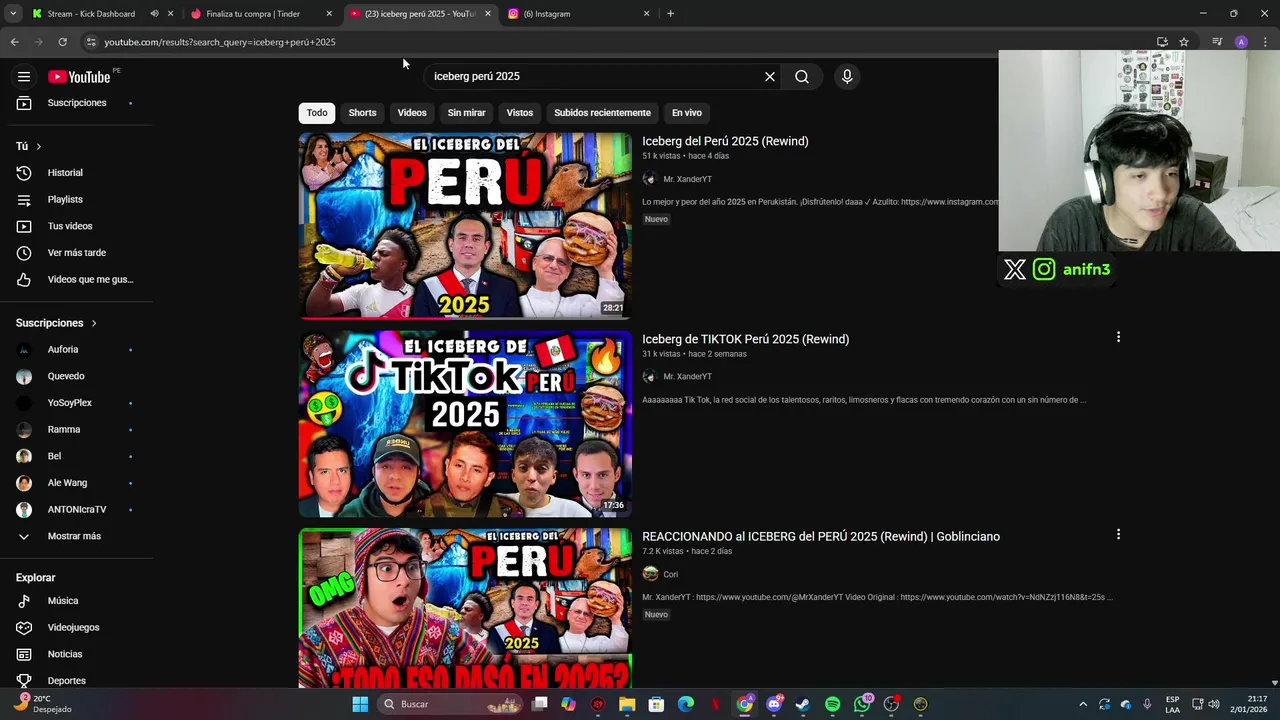Open Steam from taskbar

tap(802, 704)
